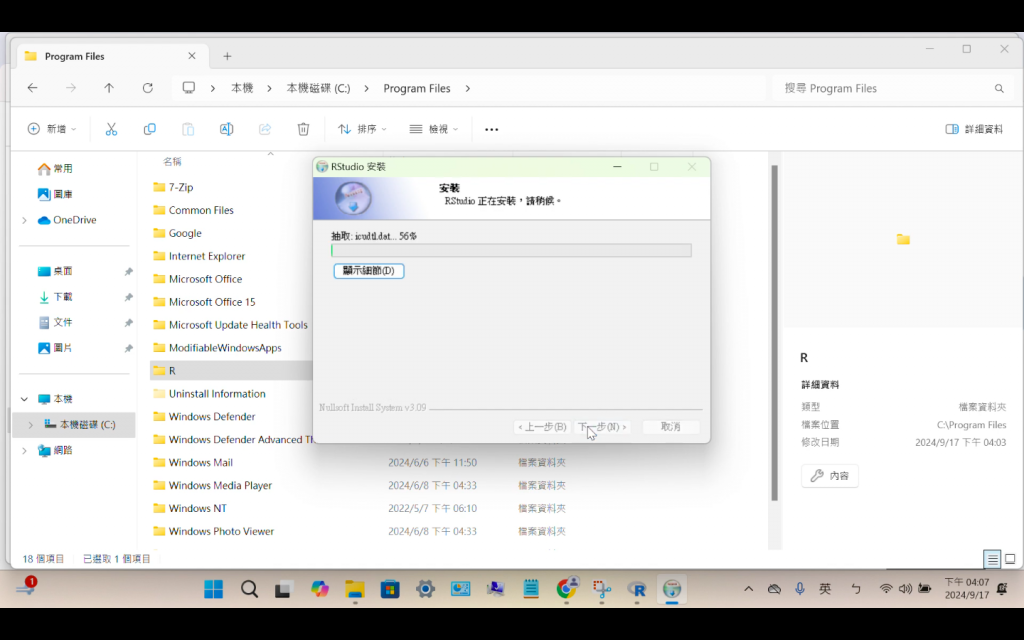Open Microsoft Store from taskbar
The width and height of the screenshot is (1024, 640).
click(x=390, y=589)
